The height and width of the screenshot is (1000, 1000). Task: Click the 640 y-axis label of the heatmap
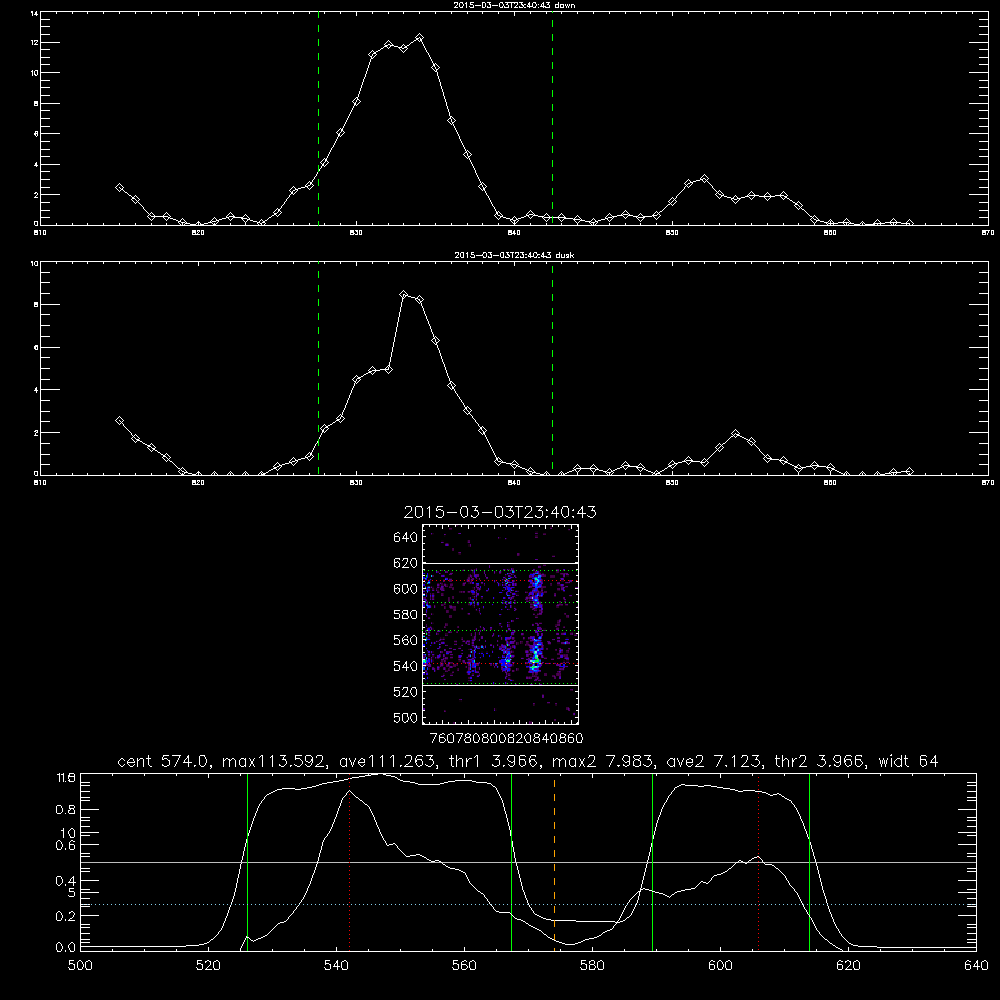406,538
